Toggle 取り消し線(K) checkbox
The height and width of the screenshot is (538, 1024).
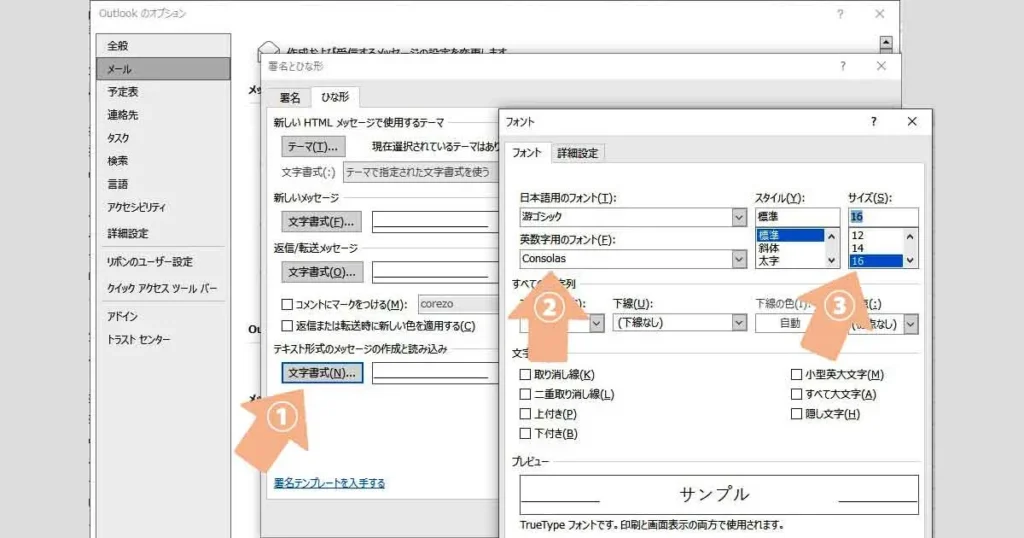(x=525, y=375)
